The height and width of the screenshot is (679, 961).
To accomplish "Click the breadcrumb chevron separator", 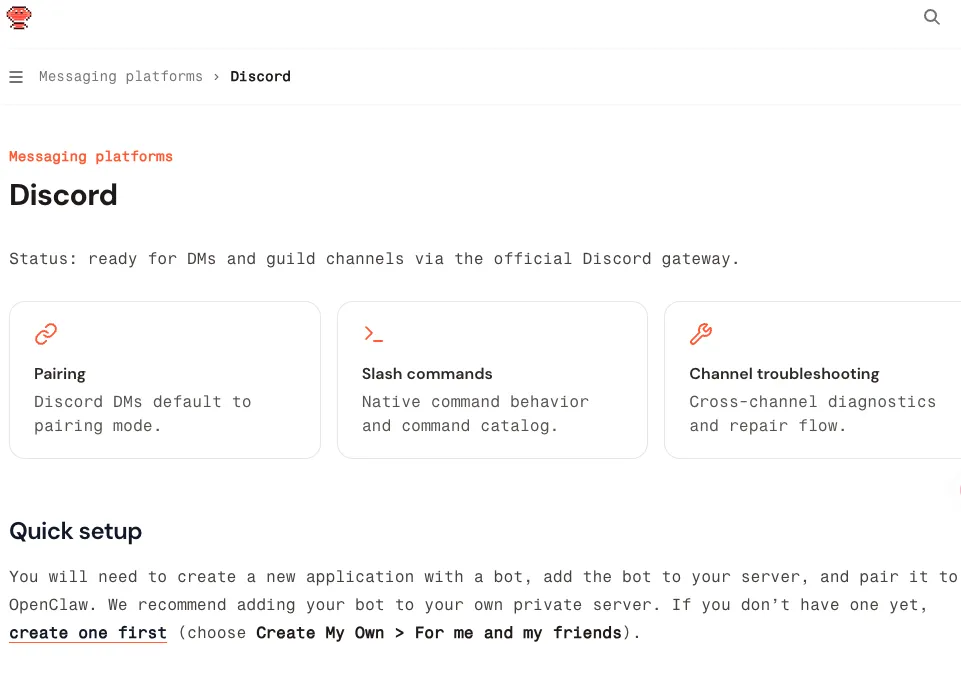I will click(x=216, y=77).
